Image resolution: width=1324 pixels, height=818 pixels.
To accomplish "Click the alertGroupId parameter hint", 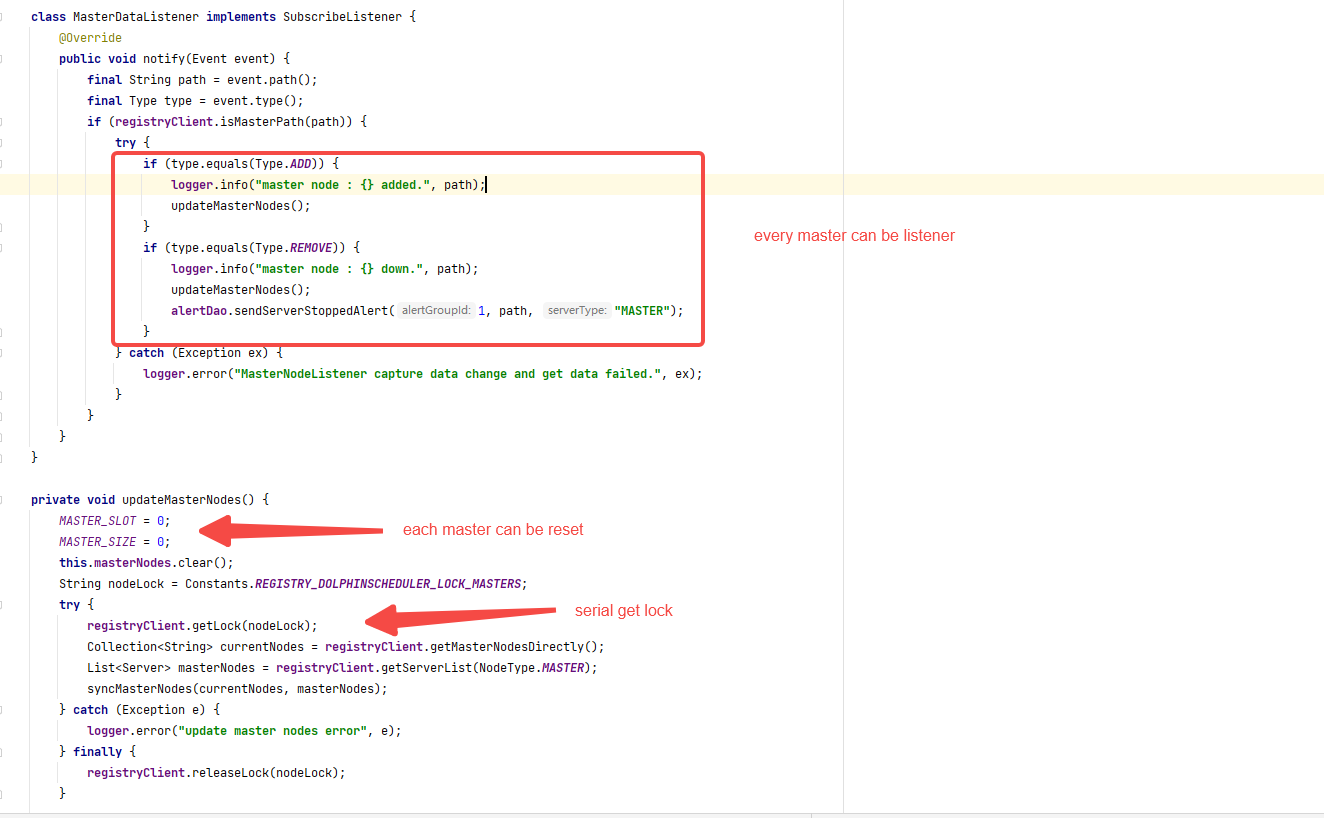I will (435, 311).
